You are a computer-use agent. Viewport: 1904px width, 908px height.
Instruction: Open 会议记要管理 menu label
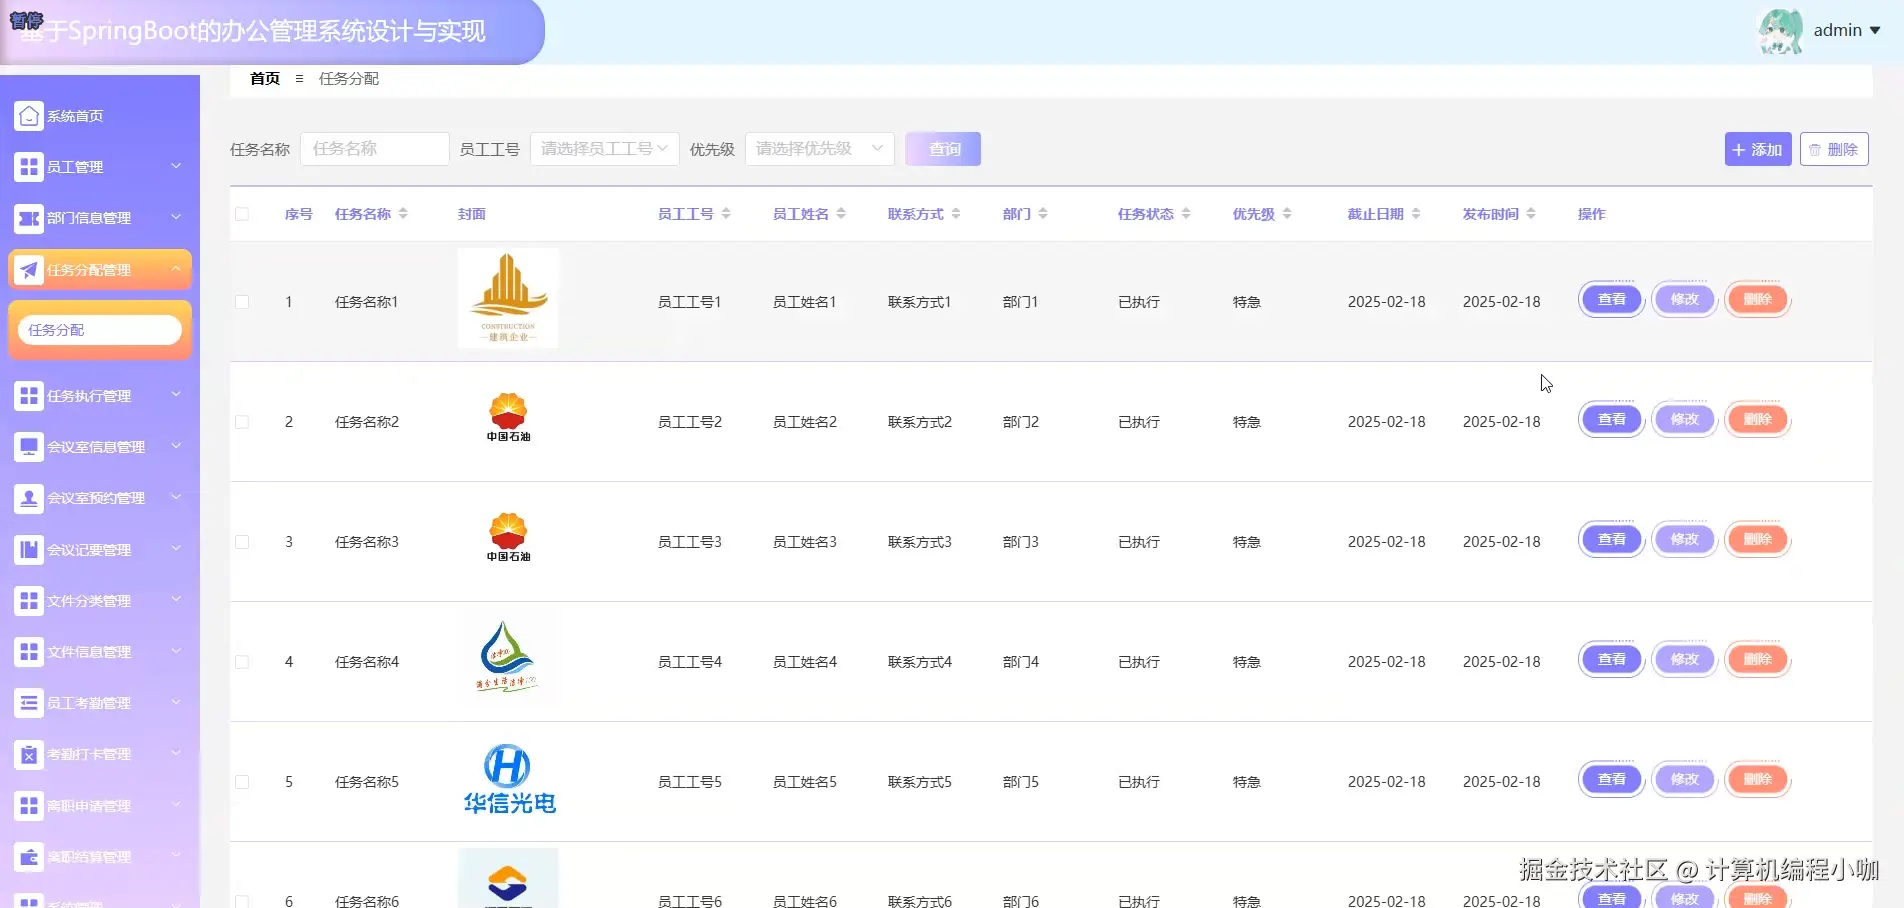(89, 550)
